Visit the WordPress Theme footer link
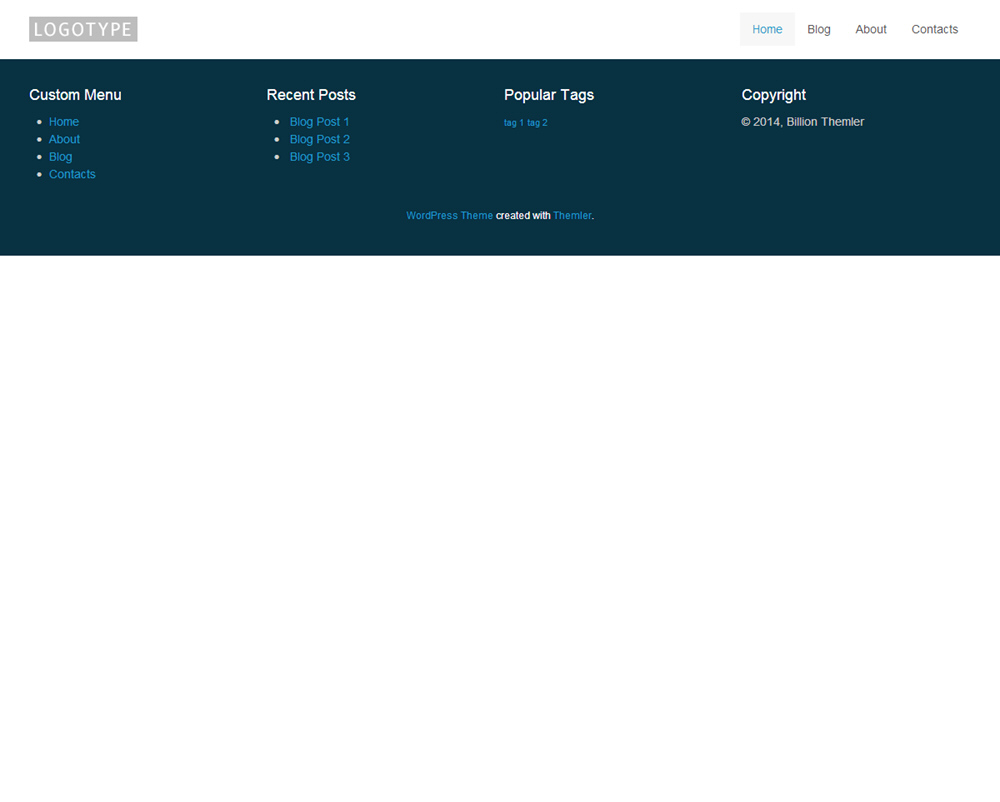This screenshot has height=802, width=1000. click(450, 215)
